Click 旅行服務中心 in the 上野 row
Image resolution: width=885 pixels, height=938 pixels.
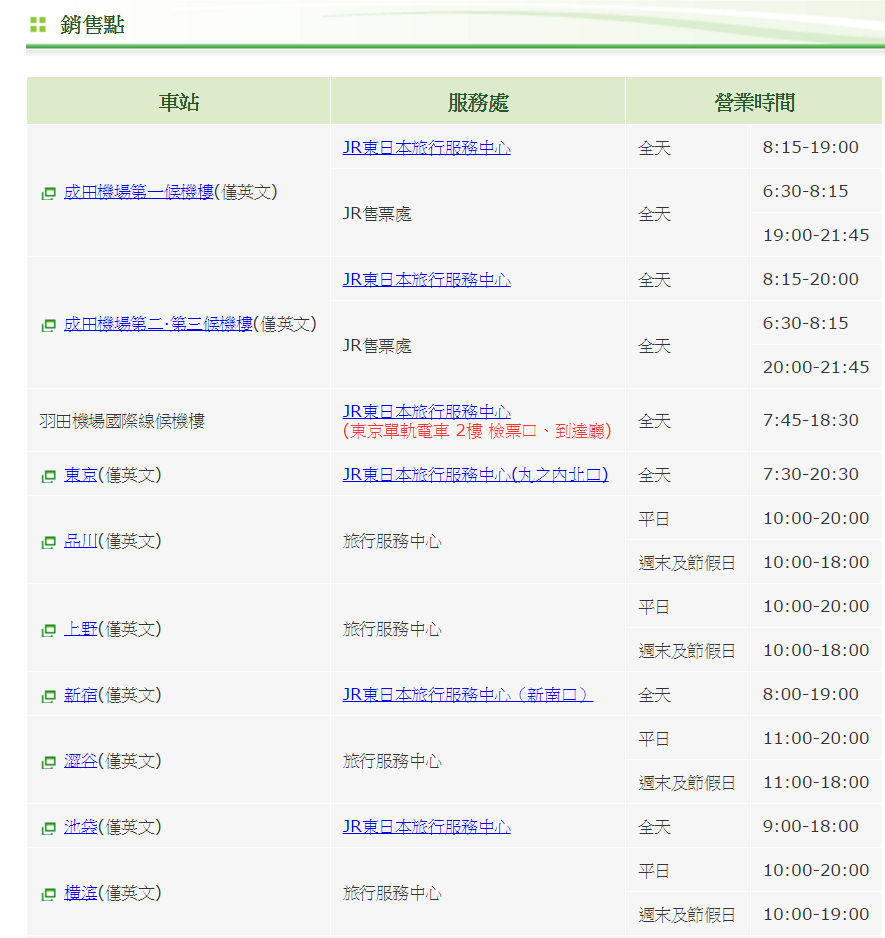tap(392, 629)
